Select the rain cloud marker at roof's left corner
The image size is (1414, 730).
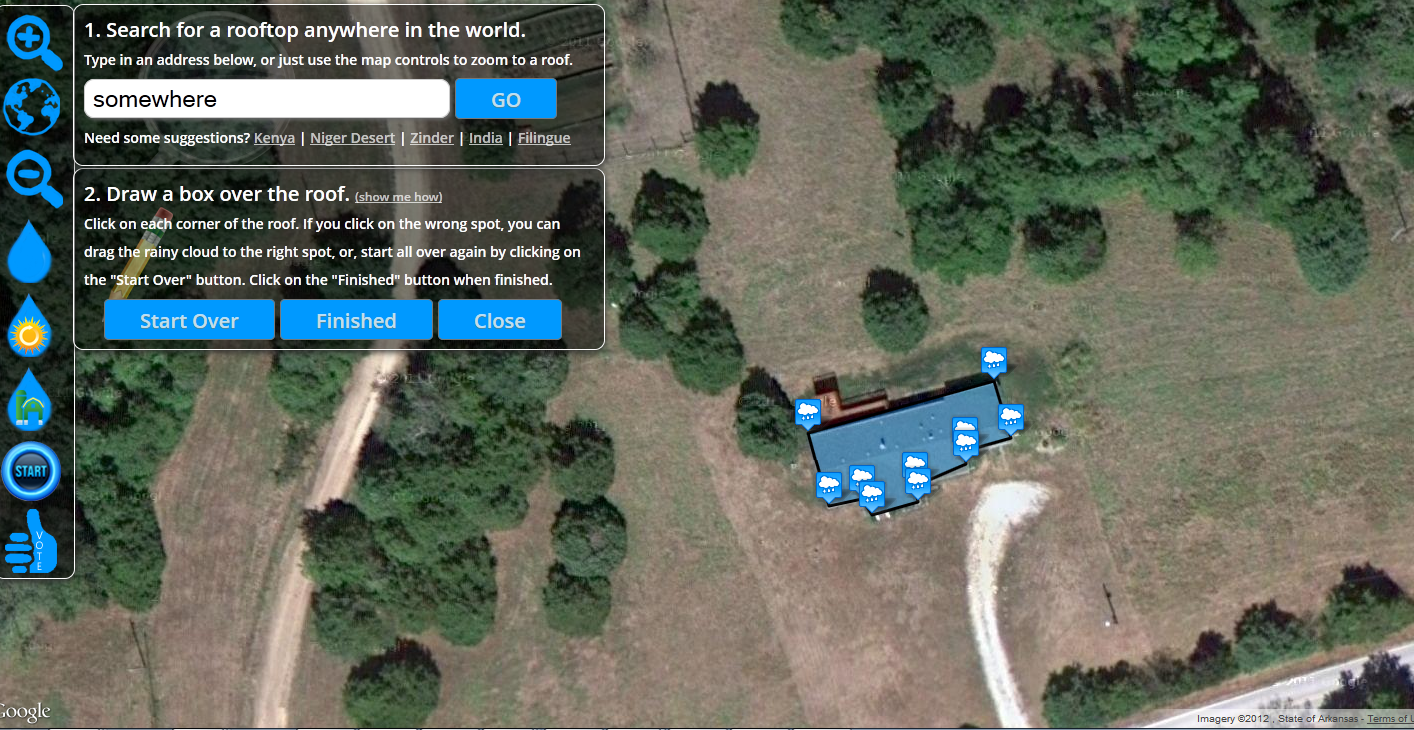pos(808,413)
